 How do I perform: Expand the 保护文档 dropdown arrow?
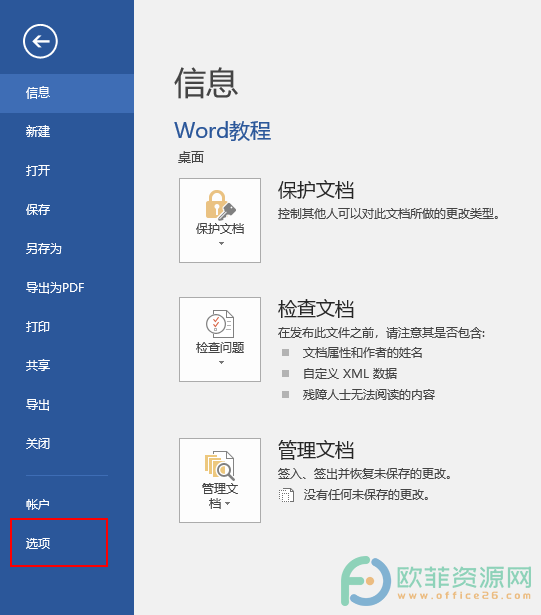(221, 244)
